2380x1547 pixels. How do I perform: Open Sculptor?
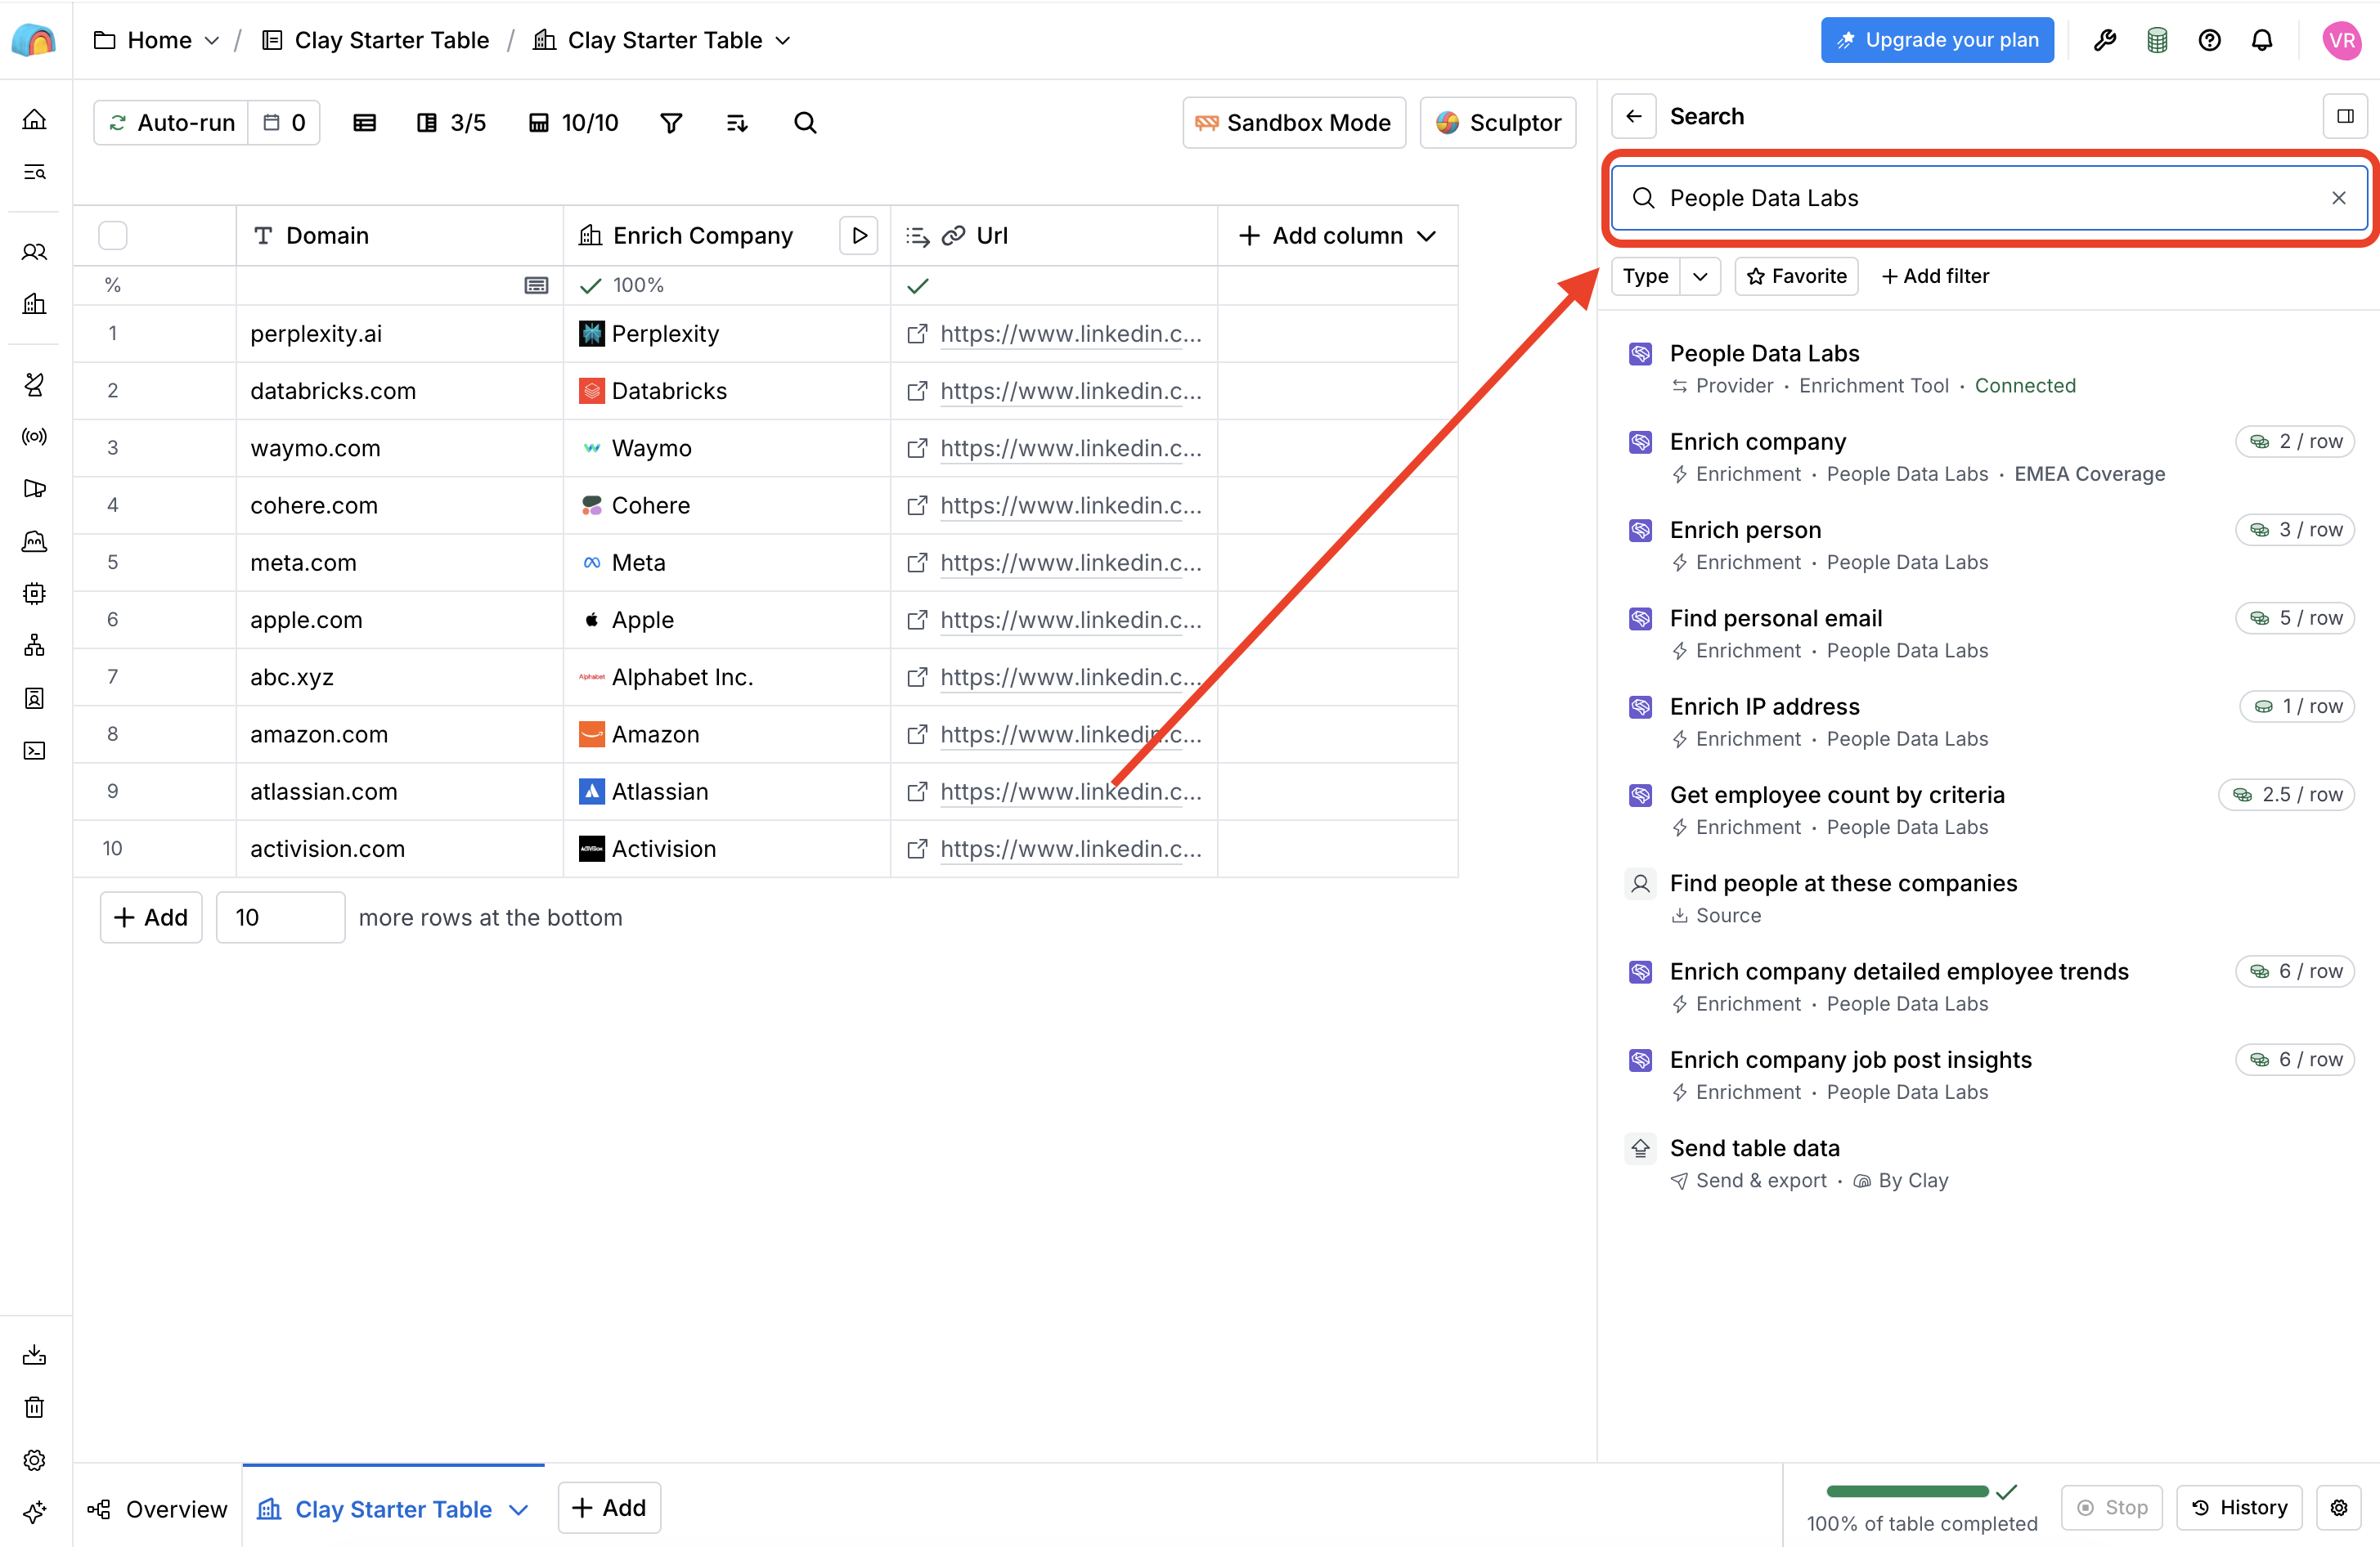click(1498, 123)
